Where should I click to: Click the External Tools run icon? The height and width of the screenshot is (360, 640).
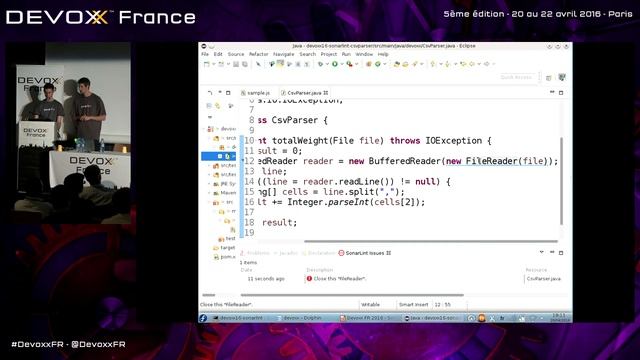349,64
